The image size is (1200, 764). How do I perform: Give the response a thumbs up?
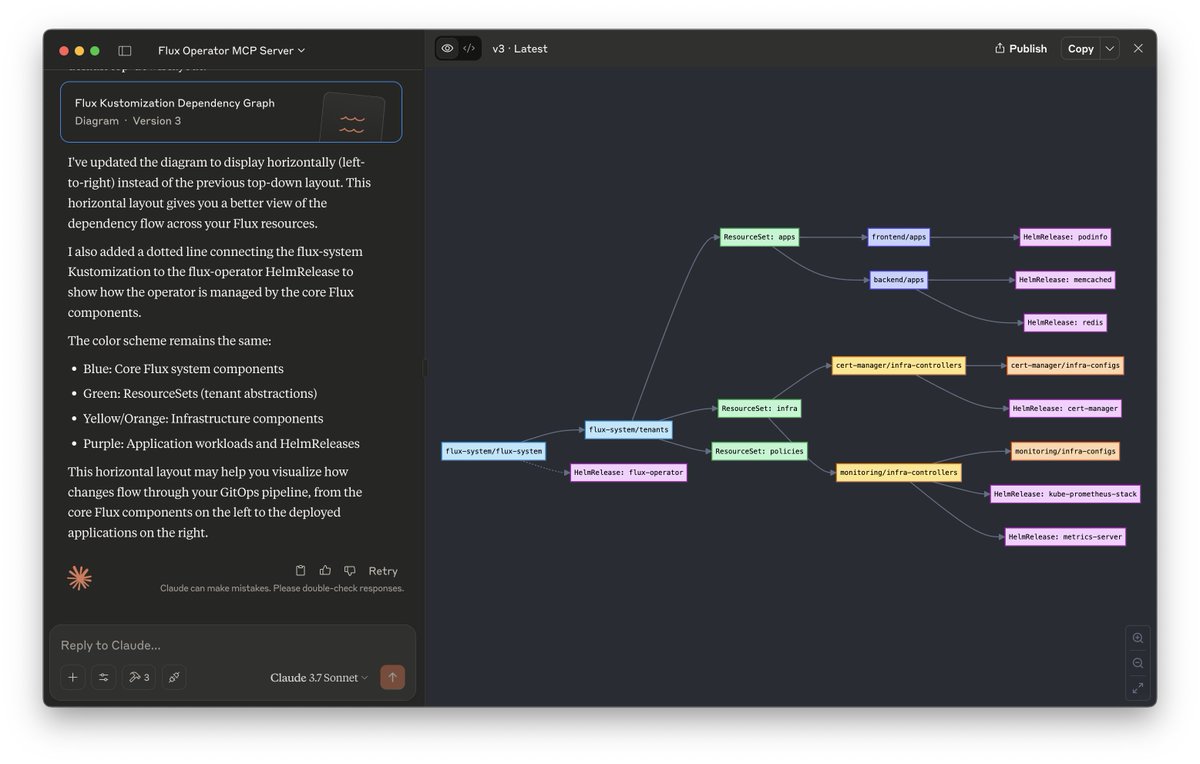[325, 571]
